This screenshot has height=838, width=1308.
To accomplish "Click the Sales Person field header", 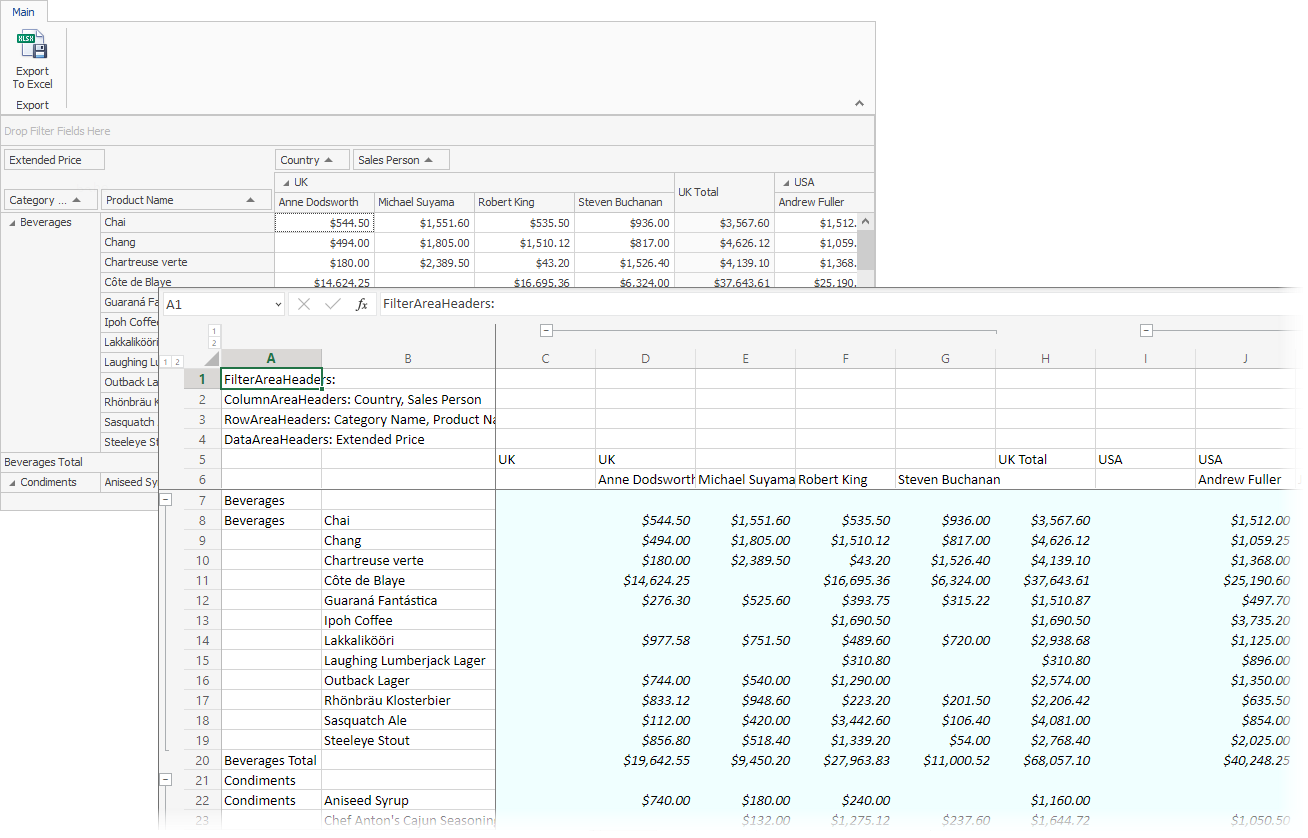I will point(401,160).
